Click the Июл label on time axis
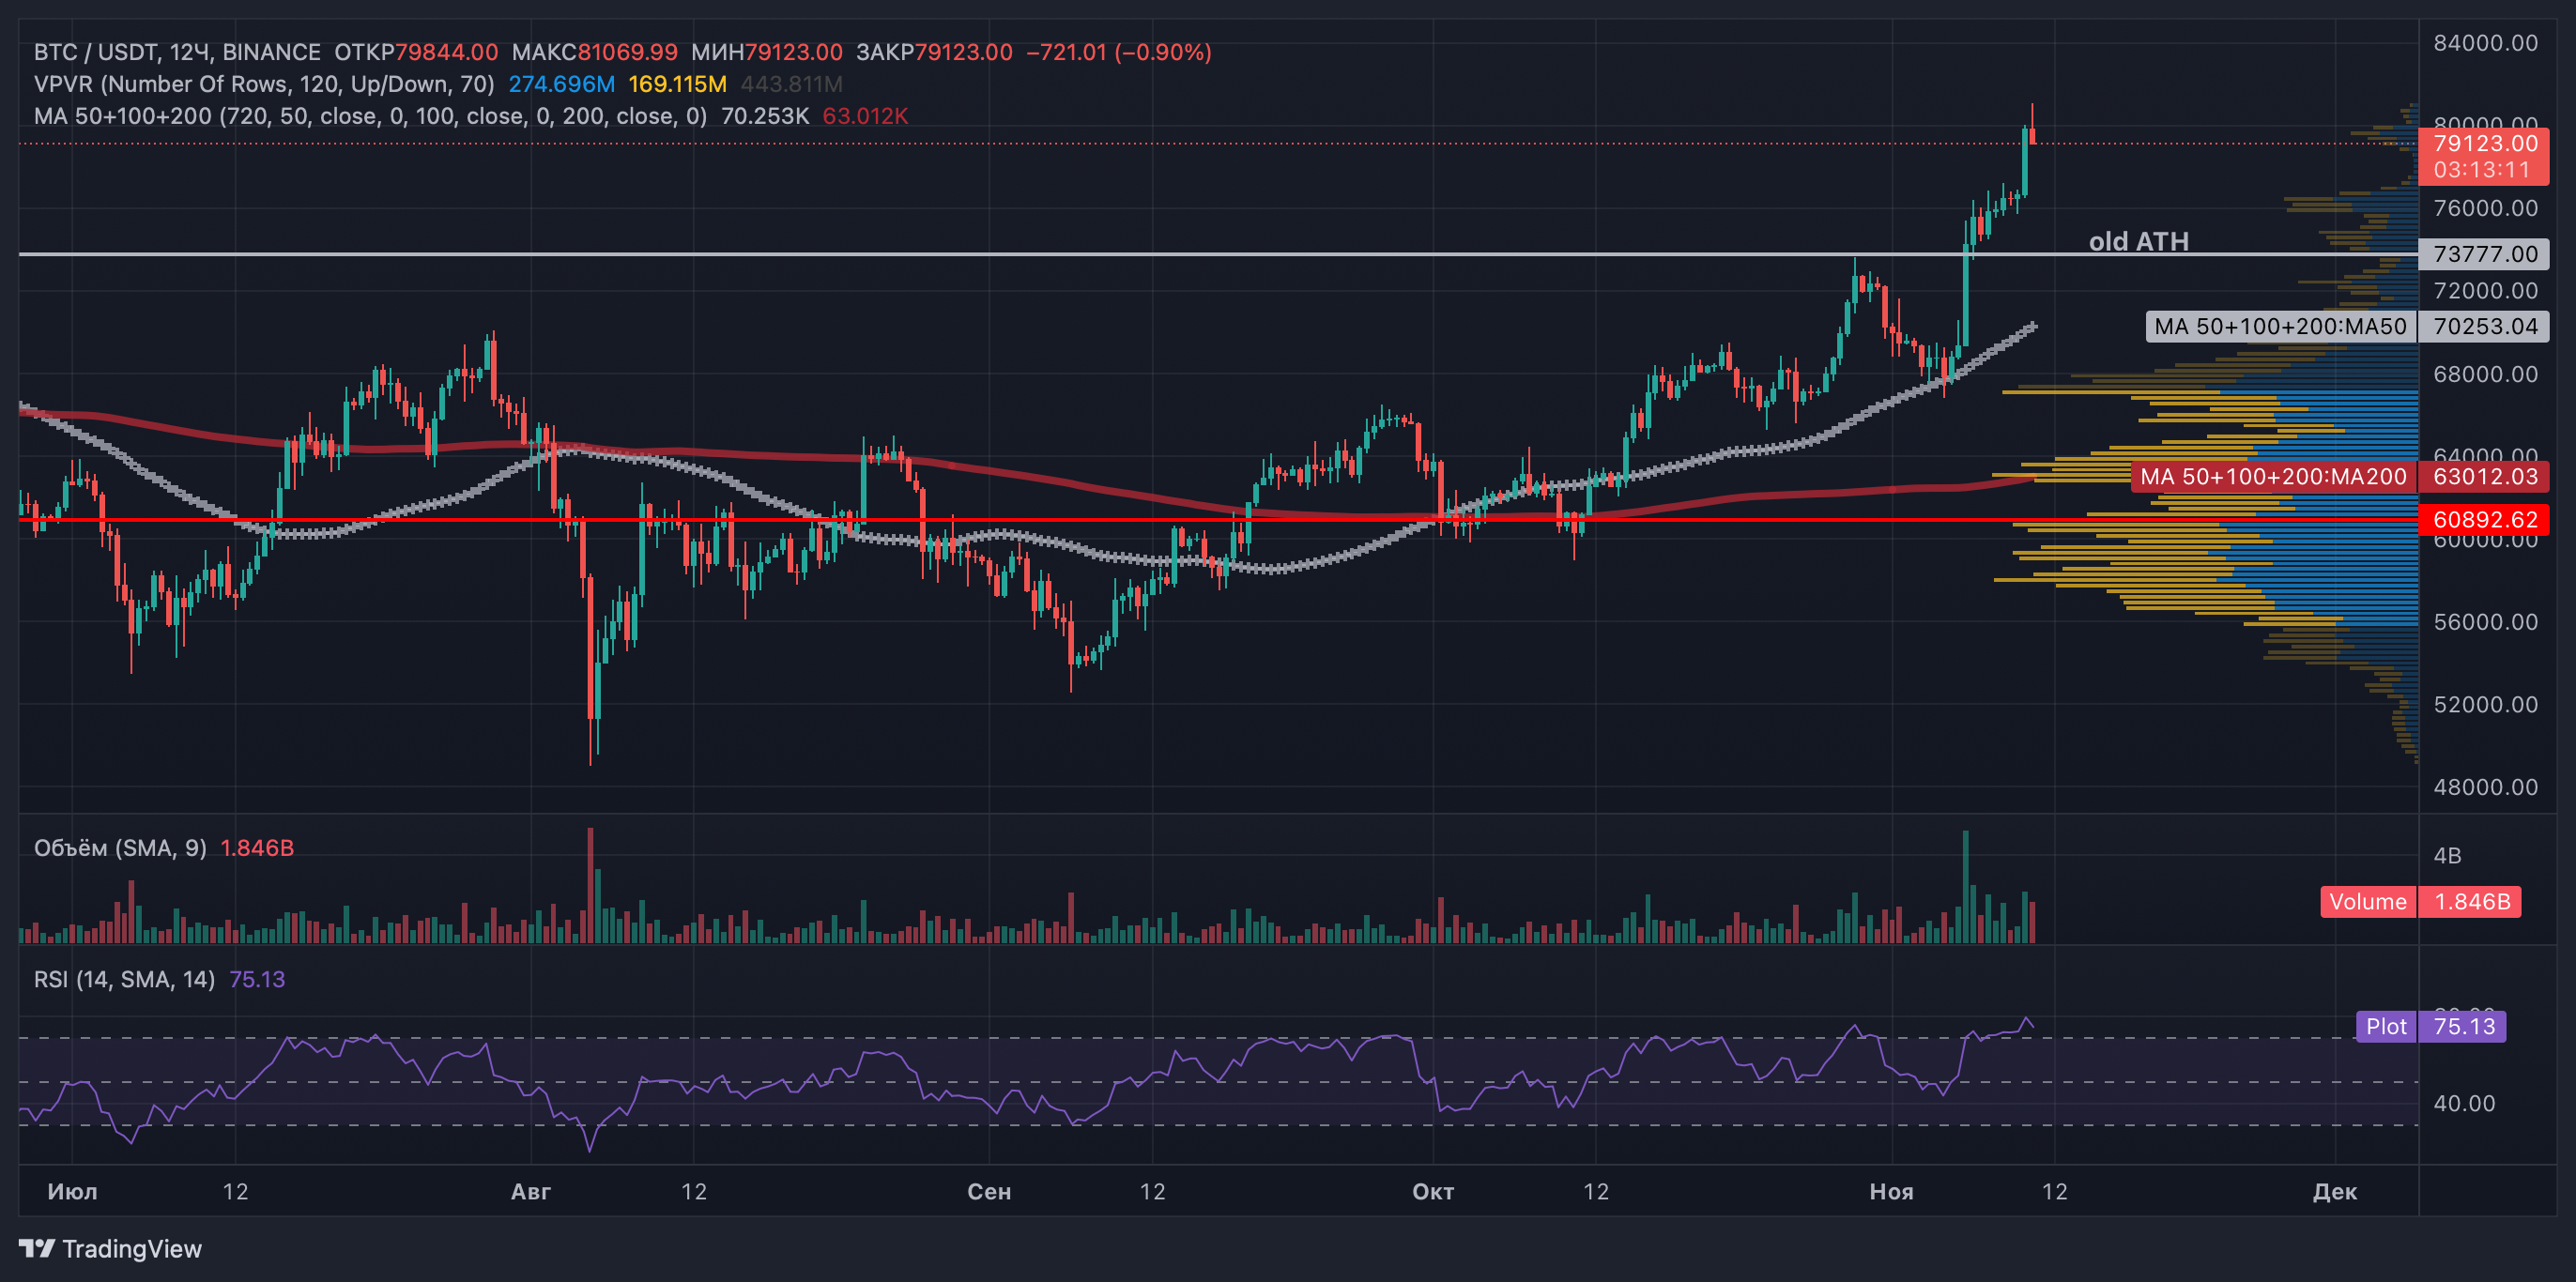The image size is (2576, 1282). tap(73, 1192)
